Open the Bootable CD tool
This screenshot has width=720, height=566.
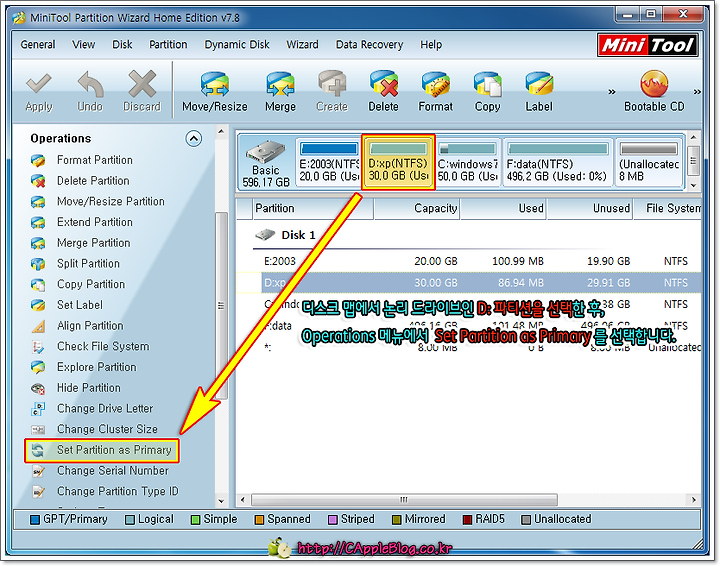tap(654, 91)
